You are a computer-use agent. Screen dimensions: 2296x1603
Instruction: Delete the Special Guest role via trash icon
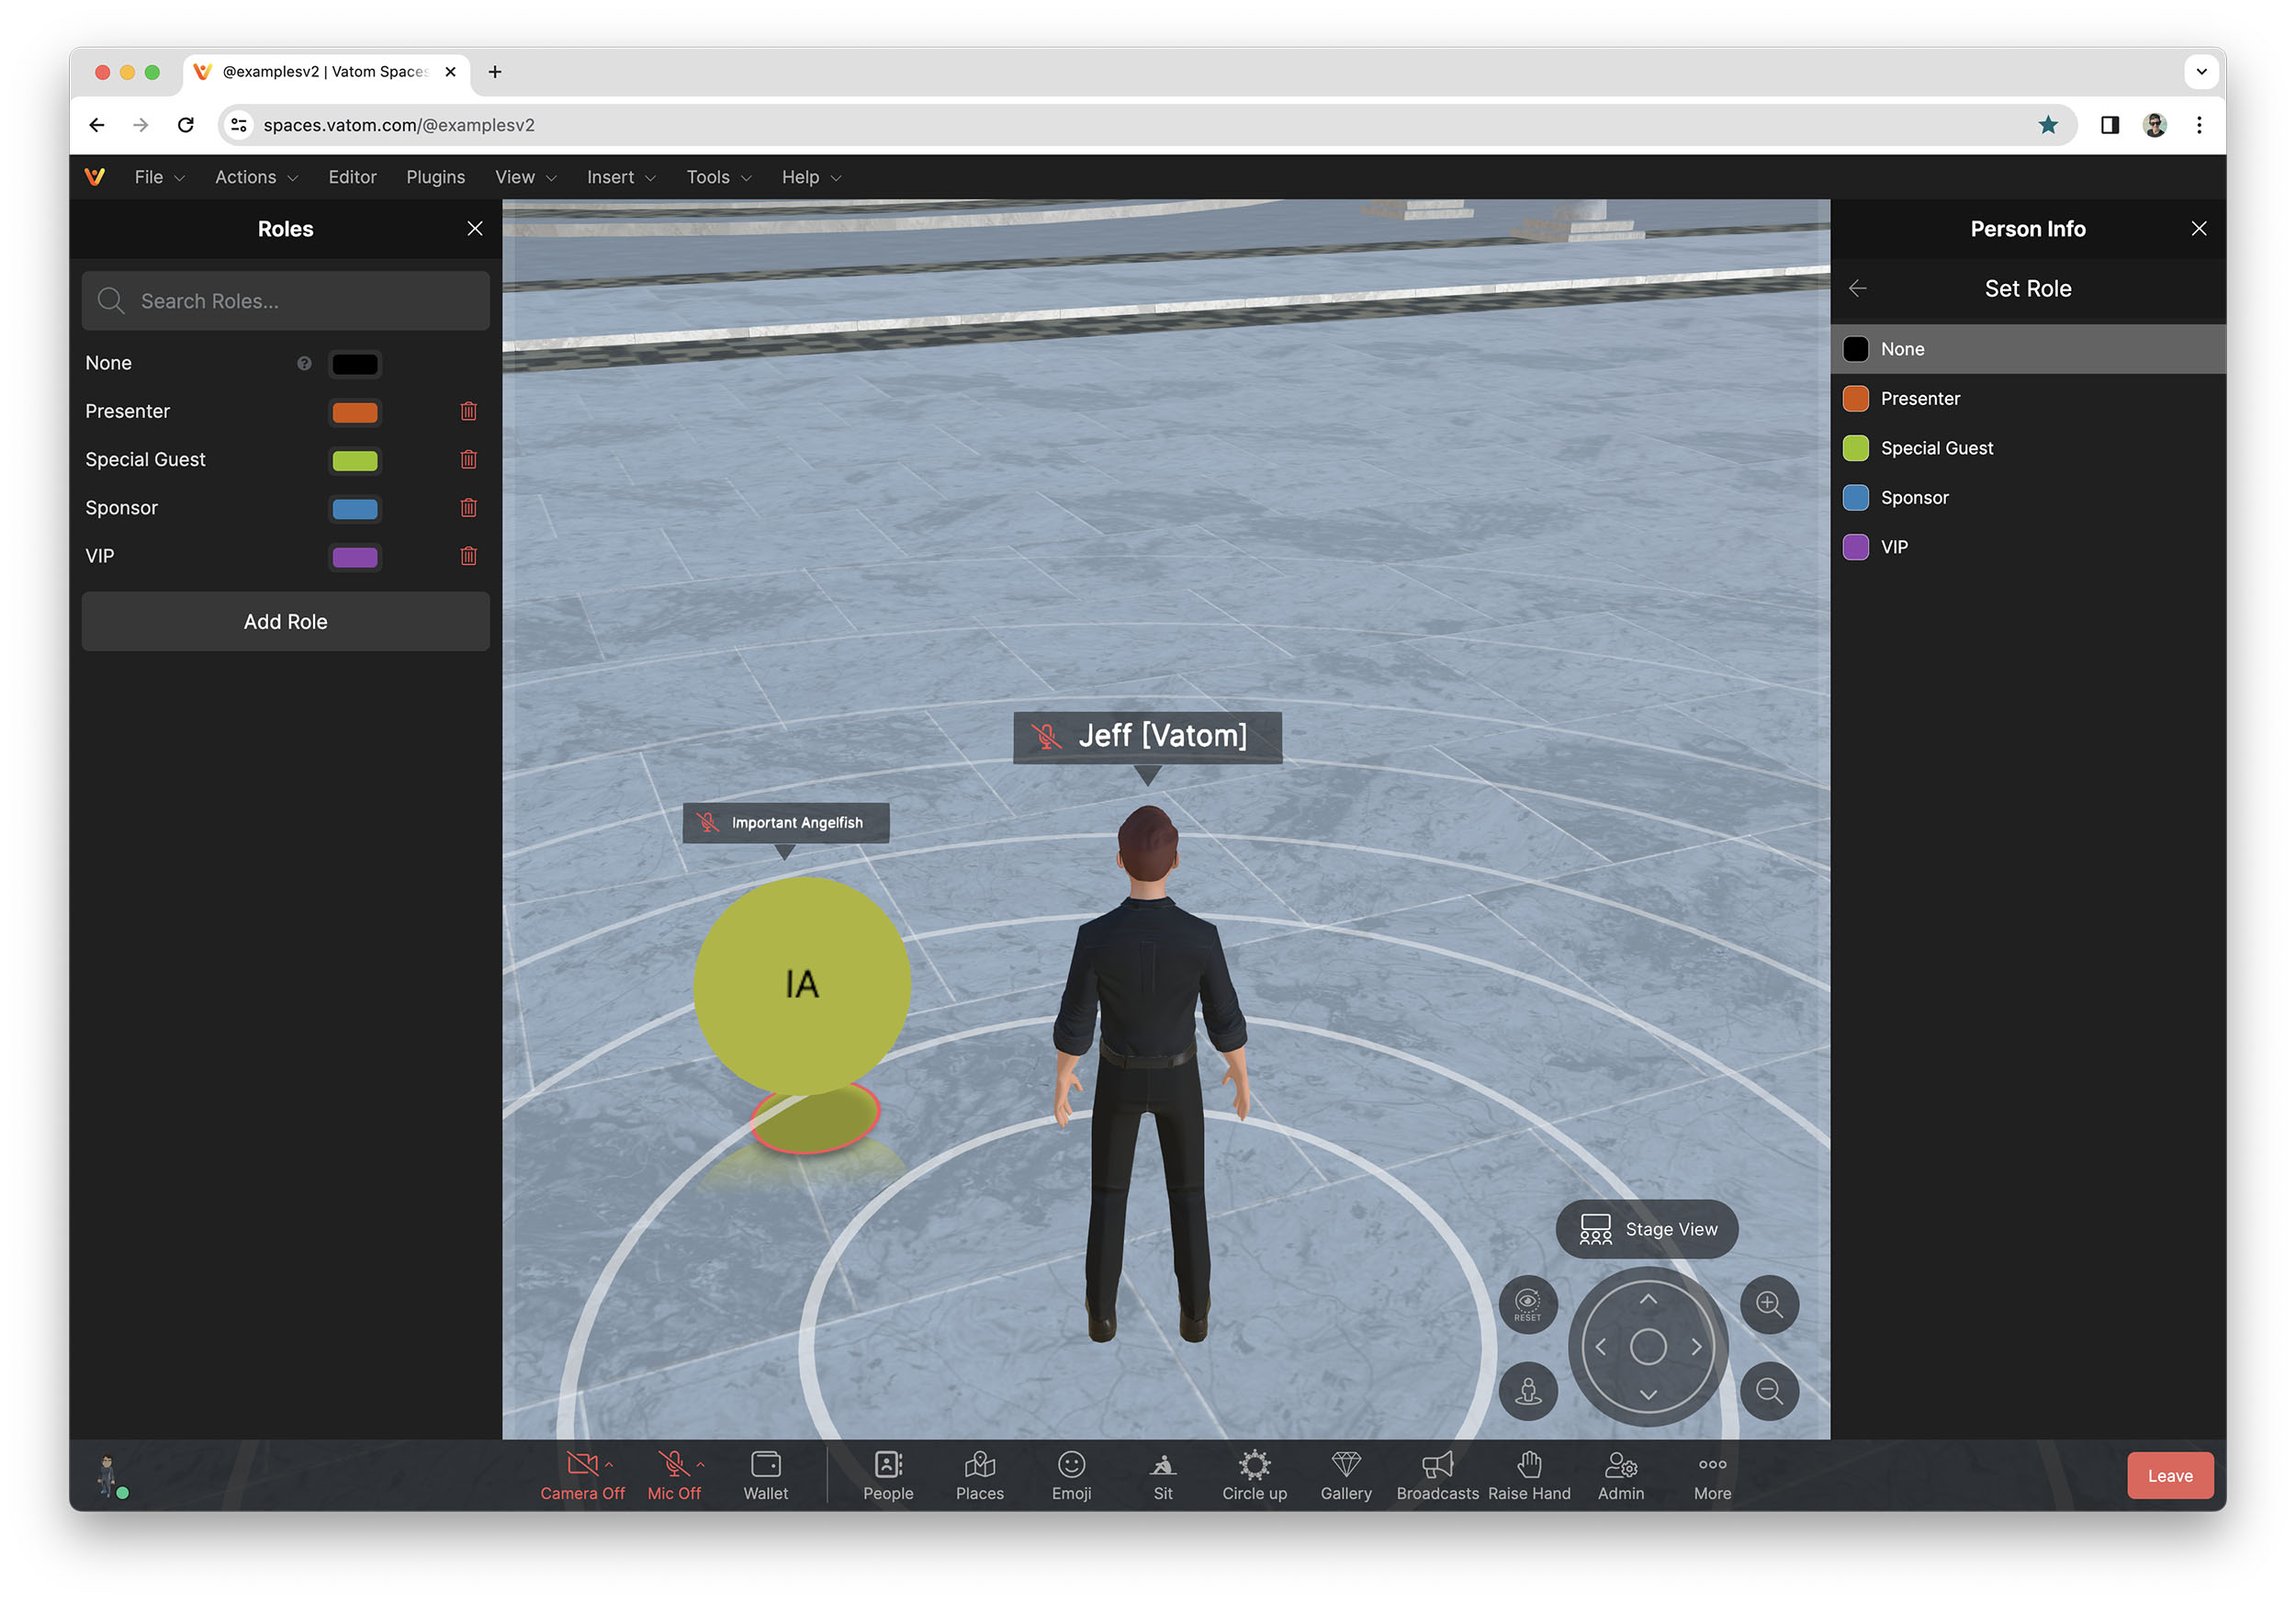[x=468, y=459]
